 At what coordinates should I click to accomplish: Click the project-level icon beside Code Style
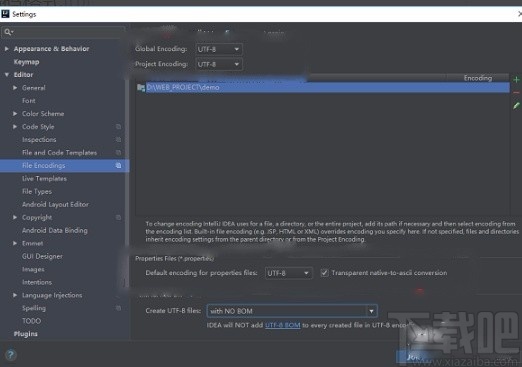click(118, 127)
